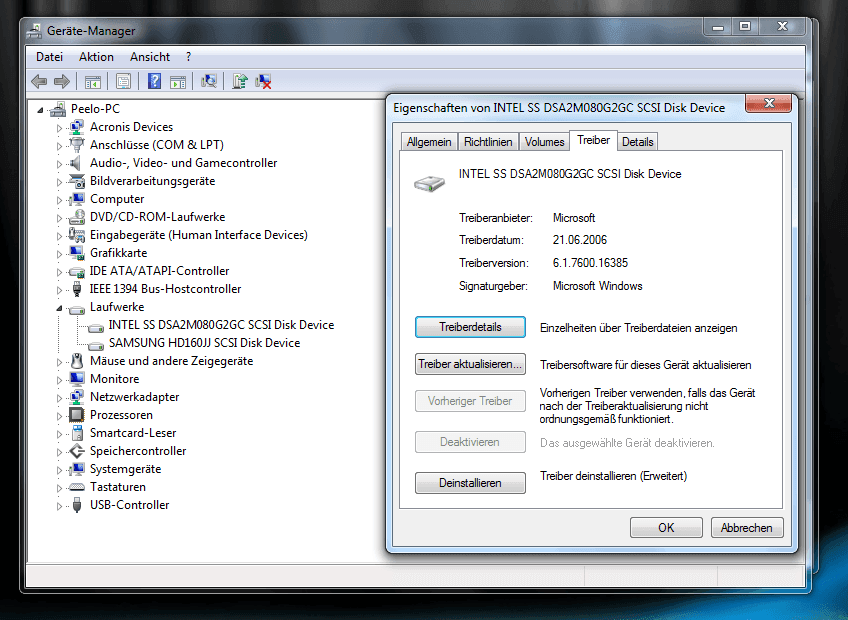This screenshot has width=848, height=620.
Task: Expand the Netzwerkadapter category arrow
Action: coord(59,398)
